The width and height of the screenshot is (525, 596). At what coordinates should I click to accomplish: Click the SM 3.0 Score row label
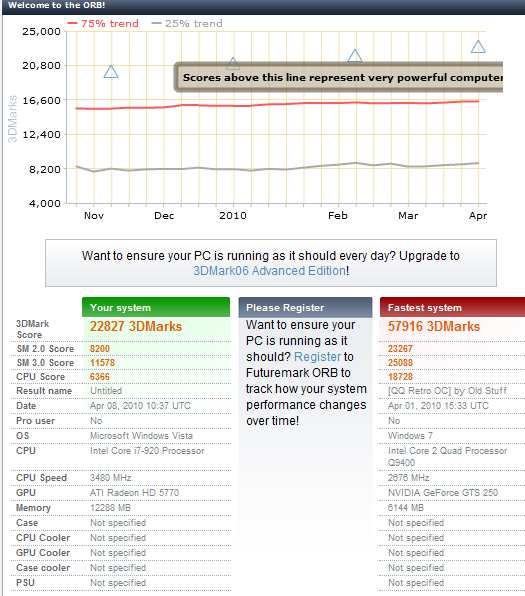(x=45, y=363)
